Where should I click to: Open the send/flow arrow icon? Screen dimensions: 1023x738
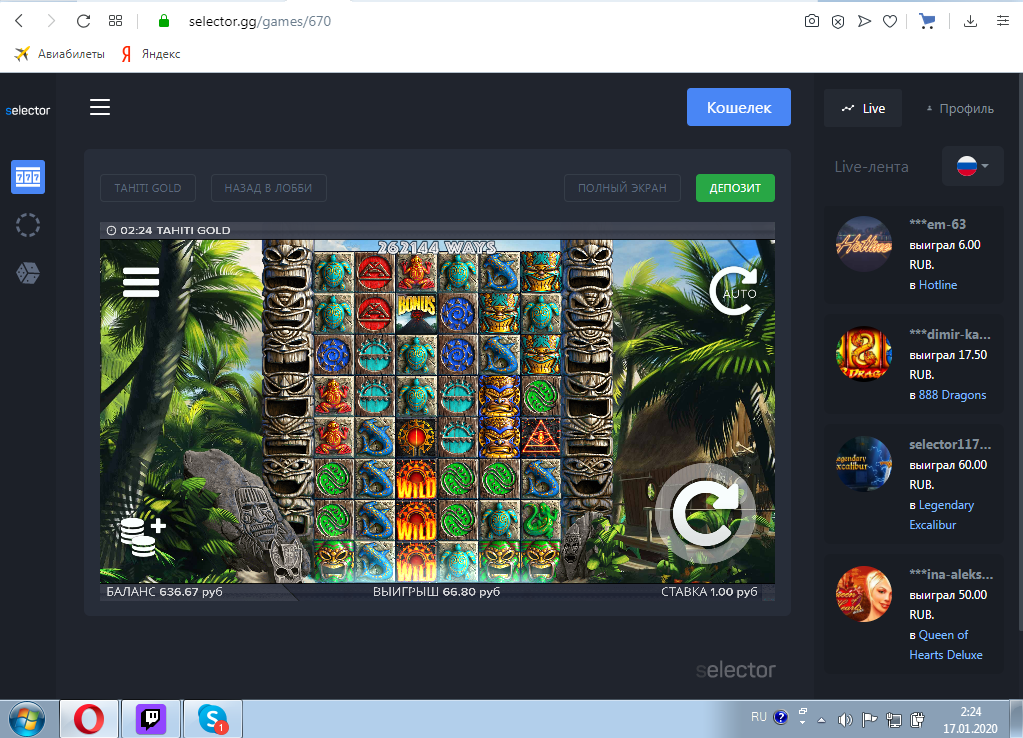(864, 22)
